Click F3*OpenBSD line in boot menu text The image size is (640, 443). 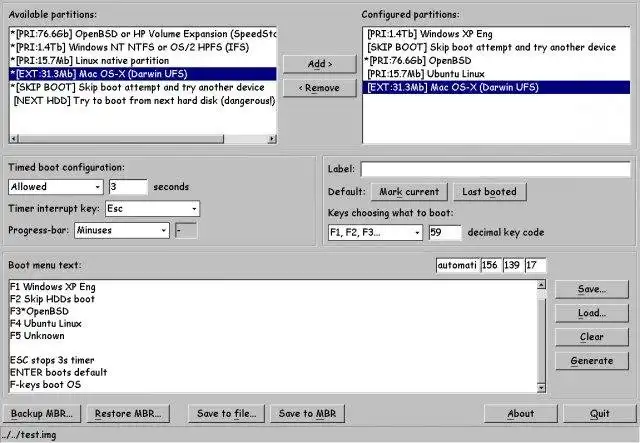(39, 312)
